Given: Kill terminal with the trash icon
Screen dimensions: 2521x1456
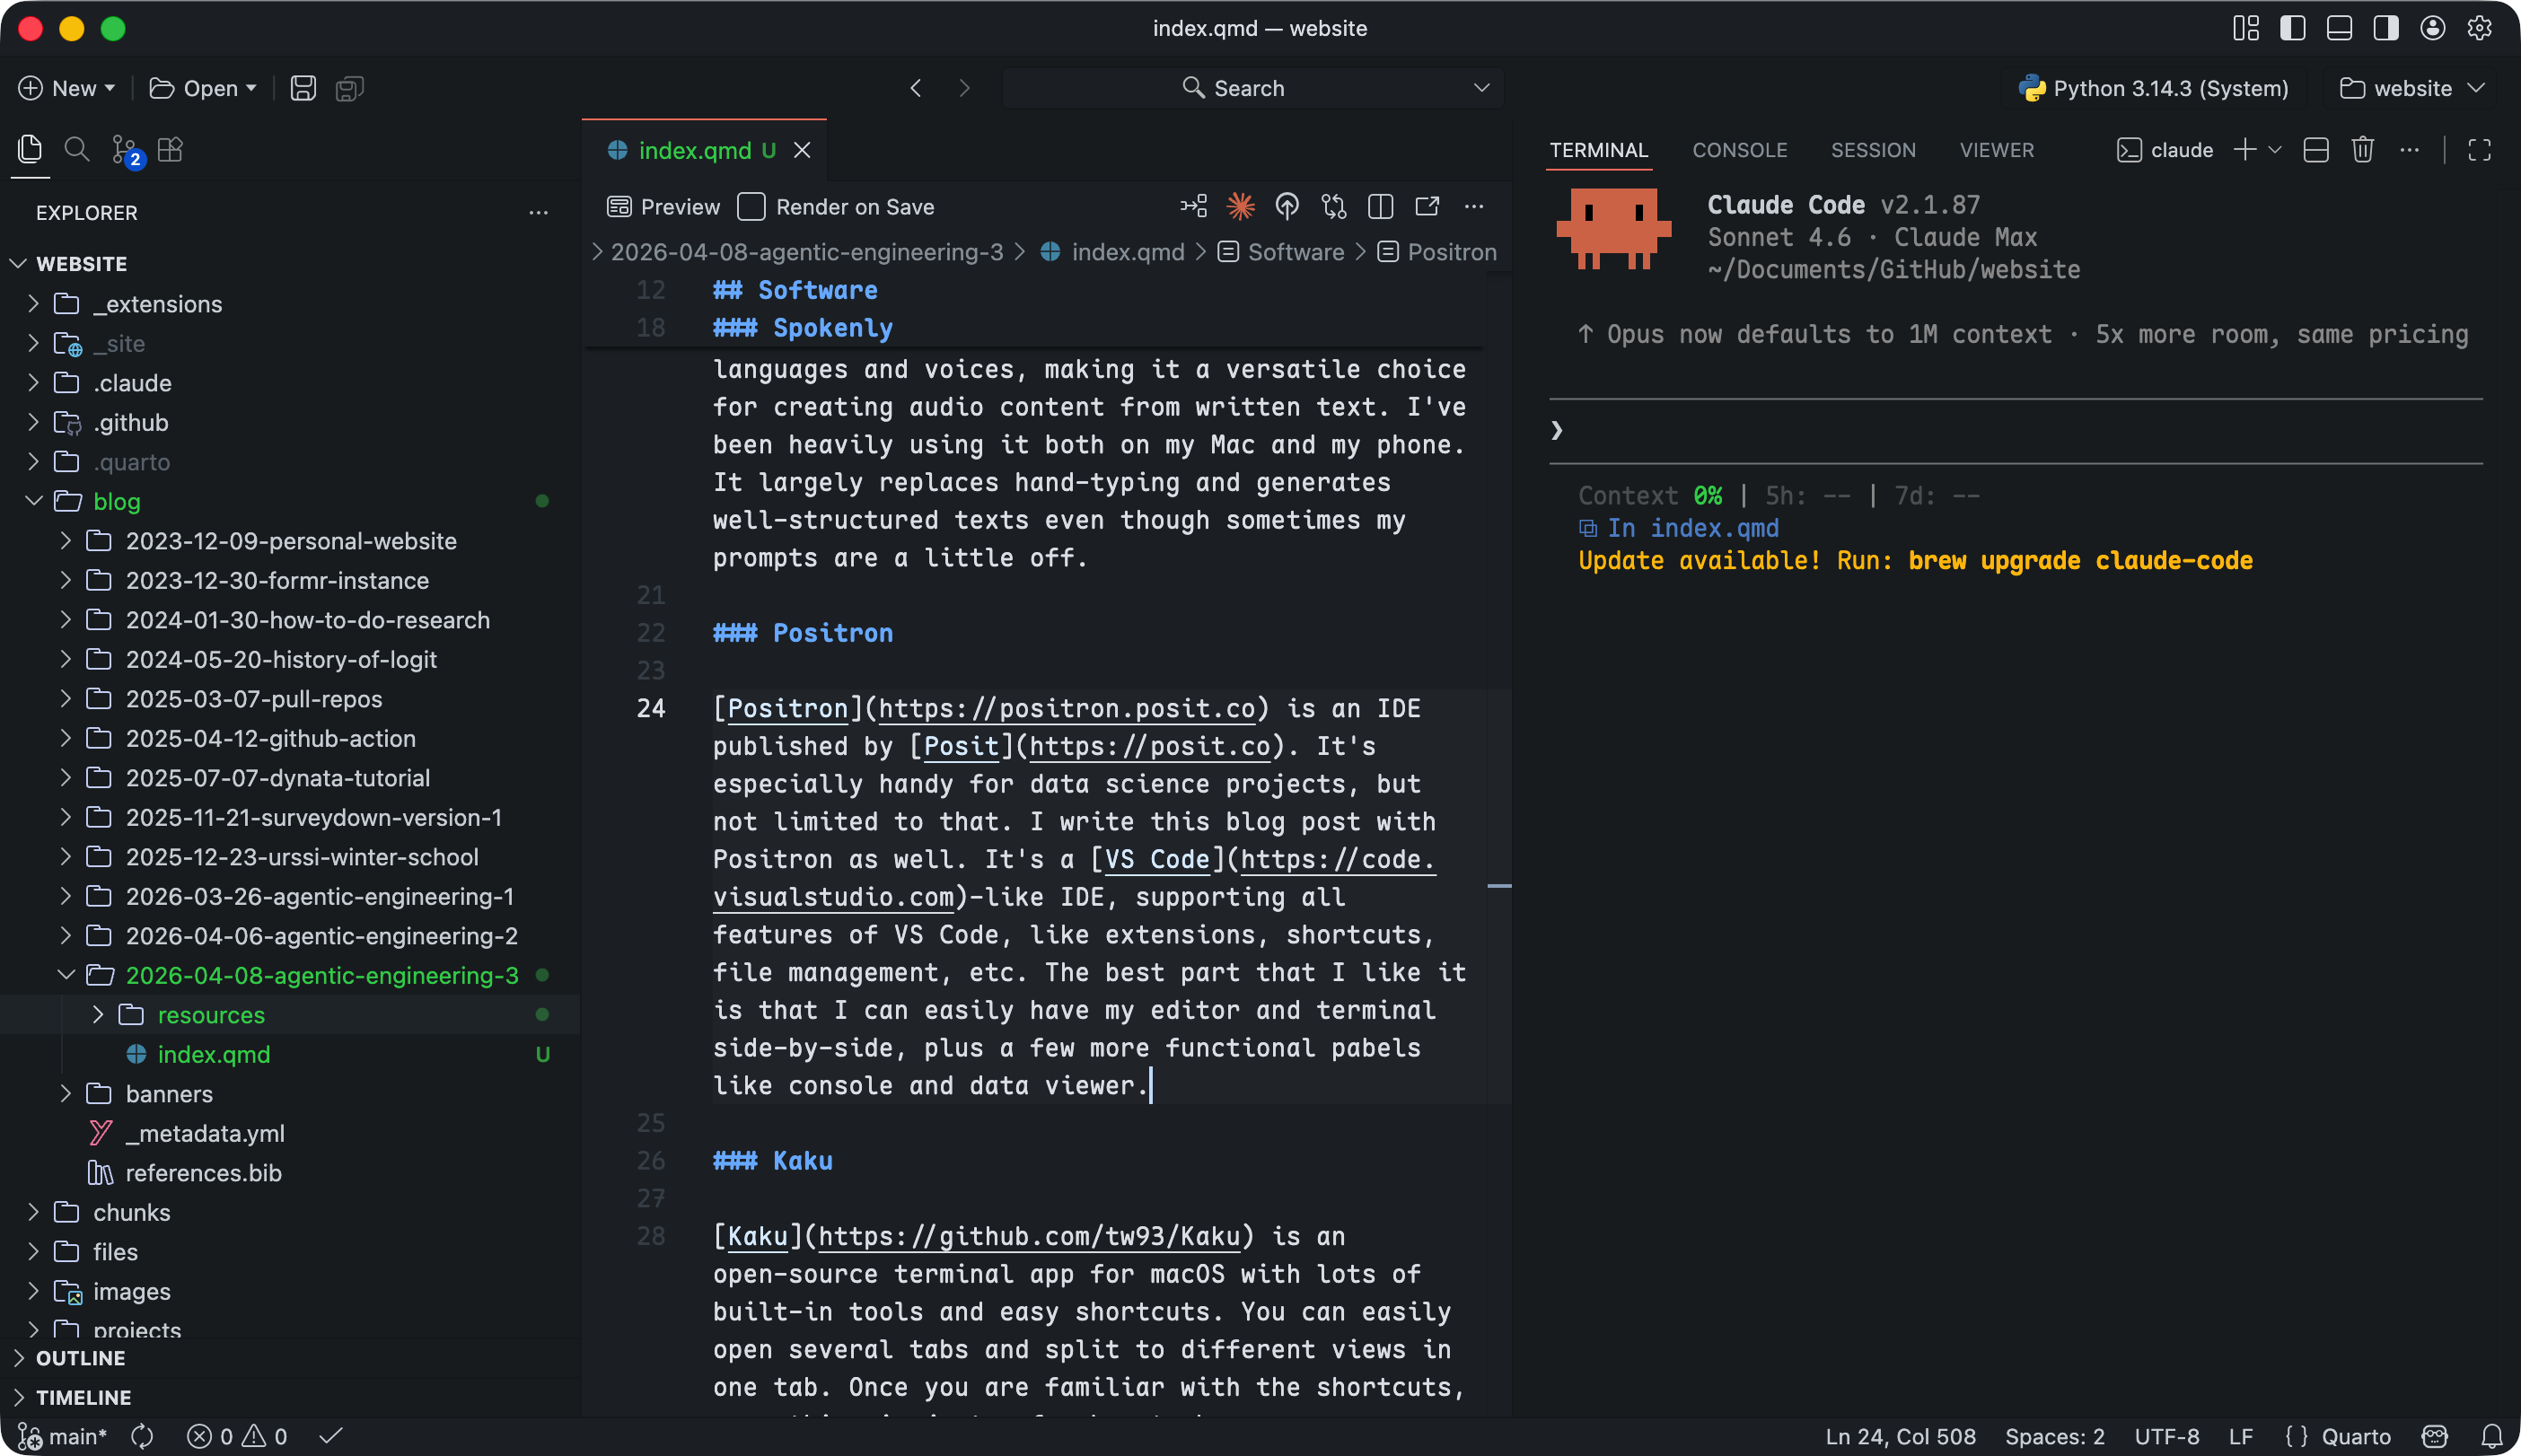Looking at the screenshot, I should [2362, 150].
